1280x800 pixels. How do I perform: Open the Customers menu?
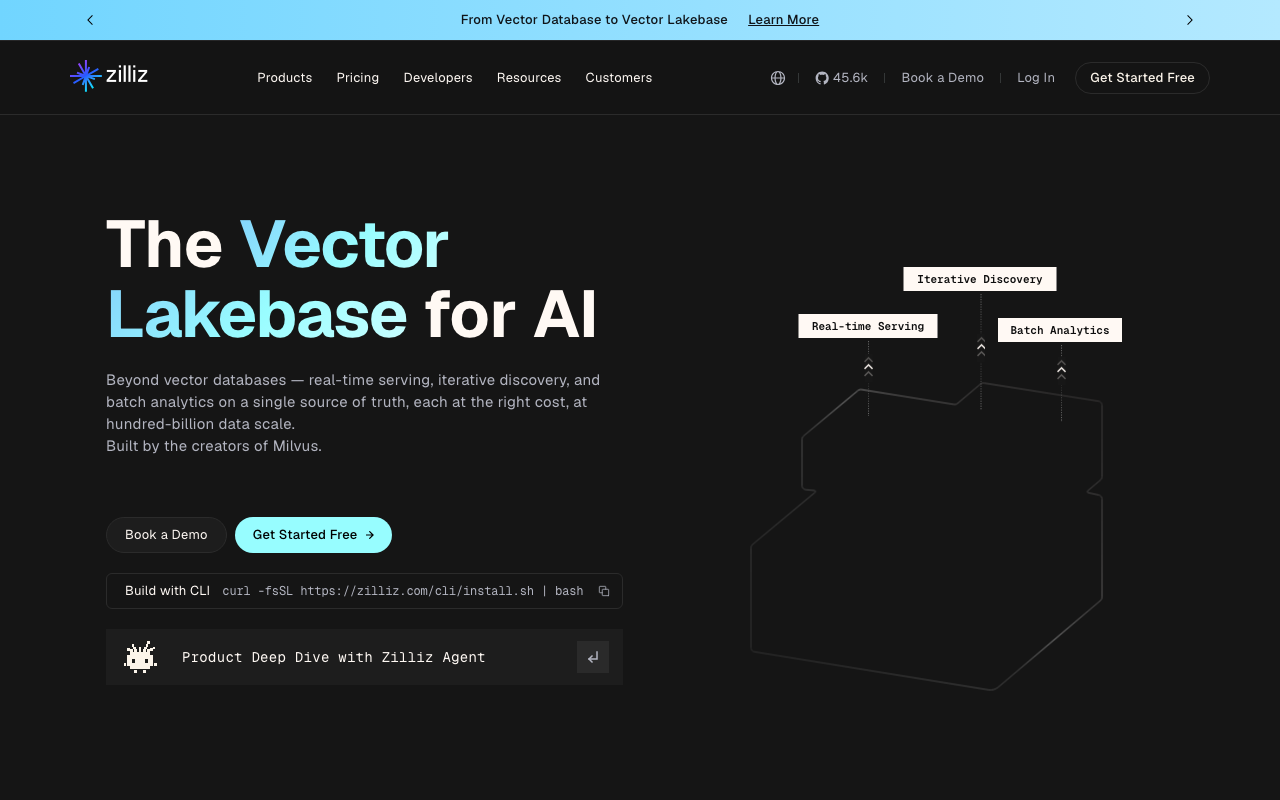point(619,78)
